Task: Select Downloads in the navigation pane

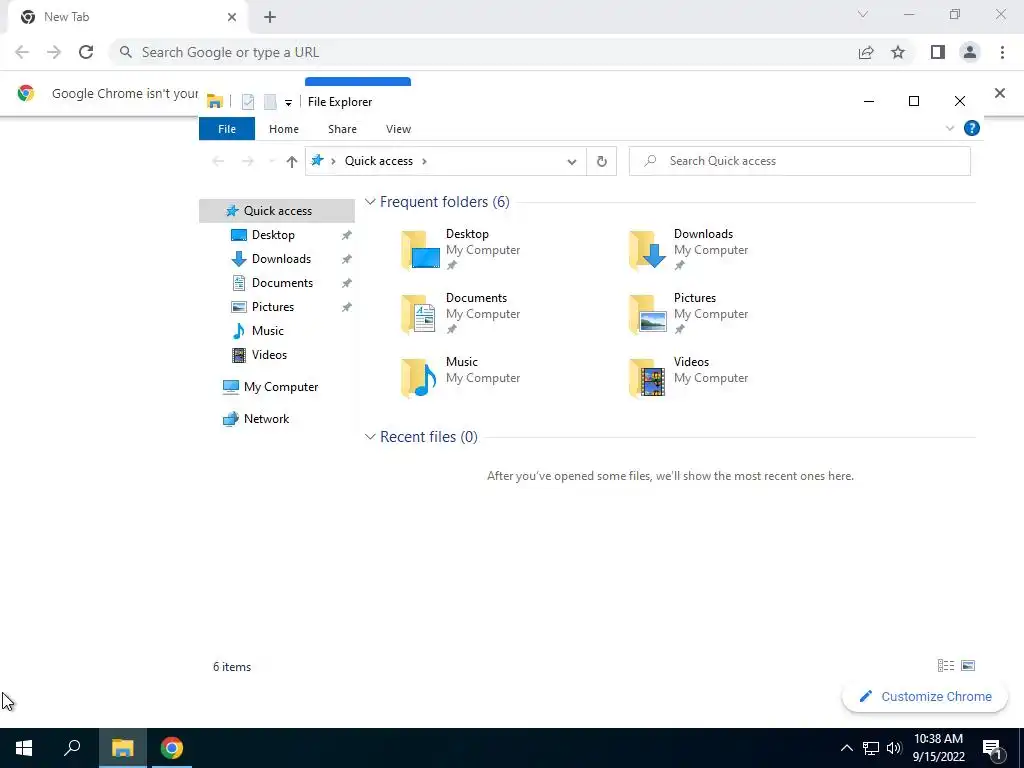Action: [x=281, y=259]
